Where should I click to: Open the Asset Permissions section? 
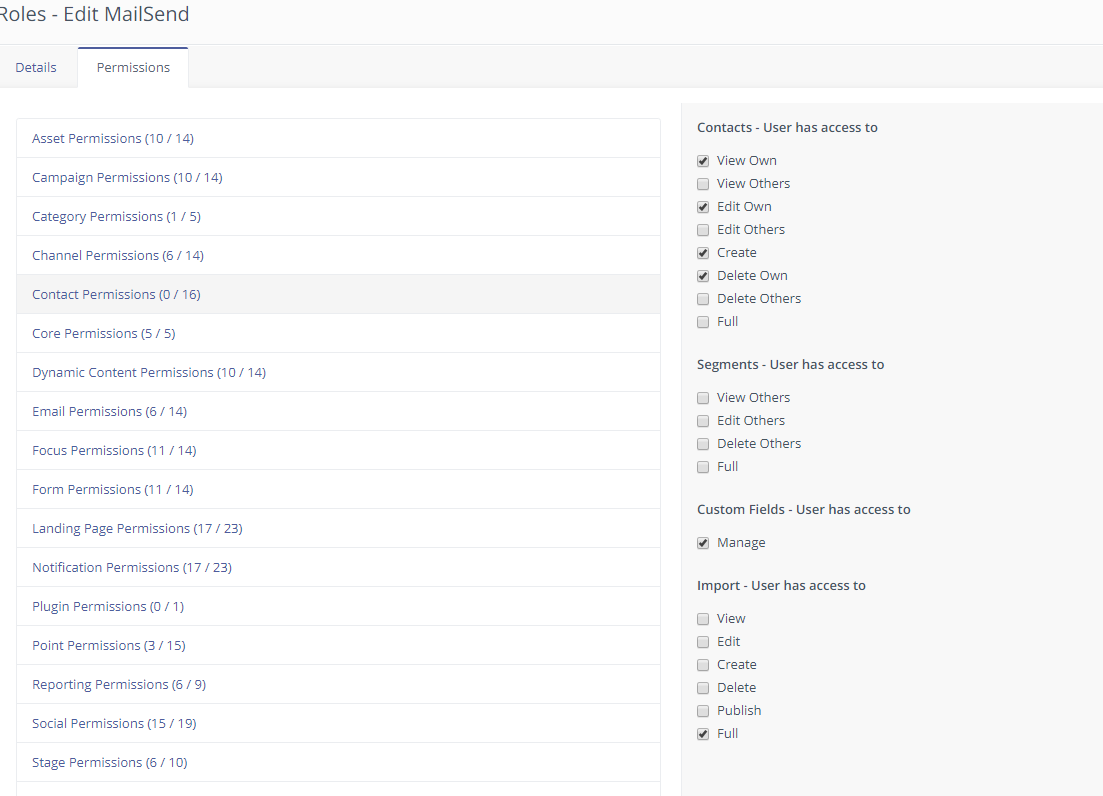tap(113, 138)
